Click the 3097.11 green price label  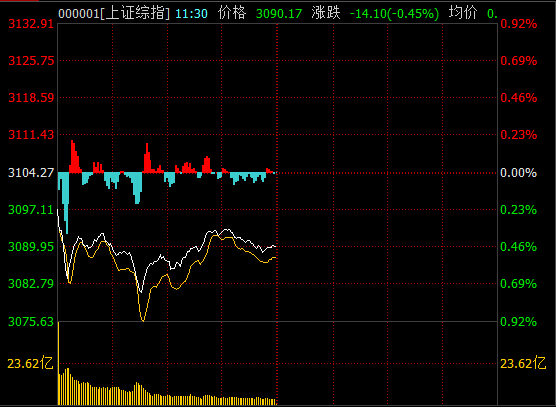tap(31, 210)
